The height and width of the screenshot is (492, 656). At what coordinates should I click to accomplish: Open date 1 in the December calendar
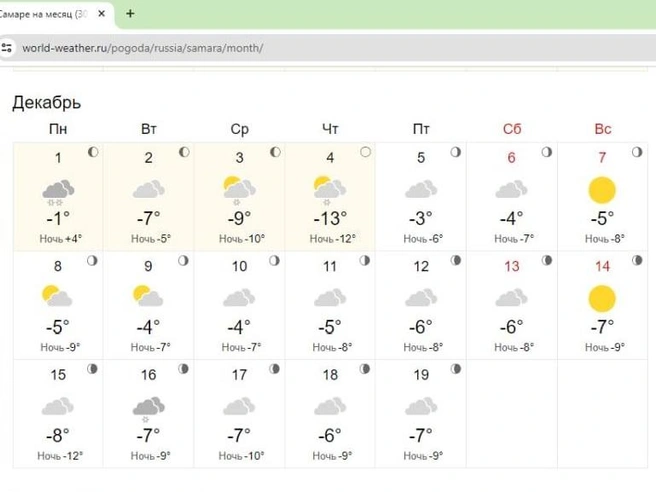[58, 158]
